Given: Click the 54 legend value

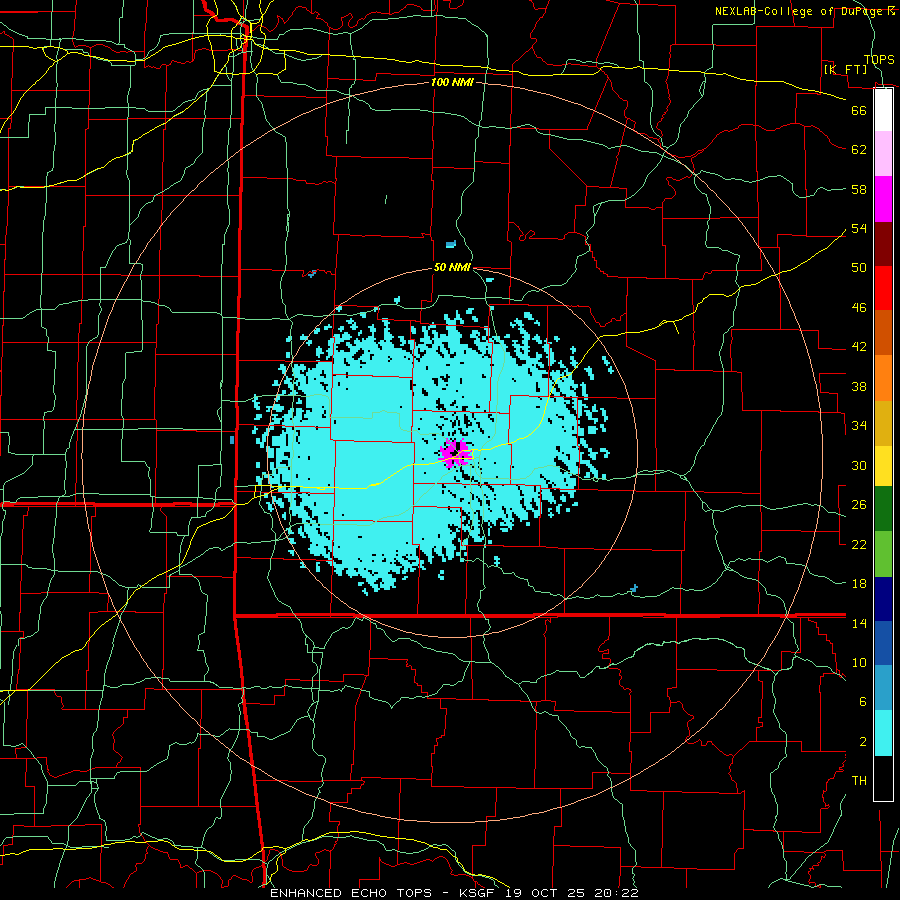Looking at the screenshot, I should click(x=859, y=228).
